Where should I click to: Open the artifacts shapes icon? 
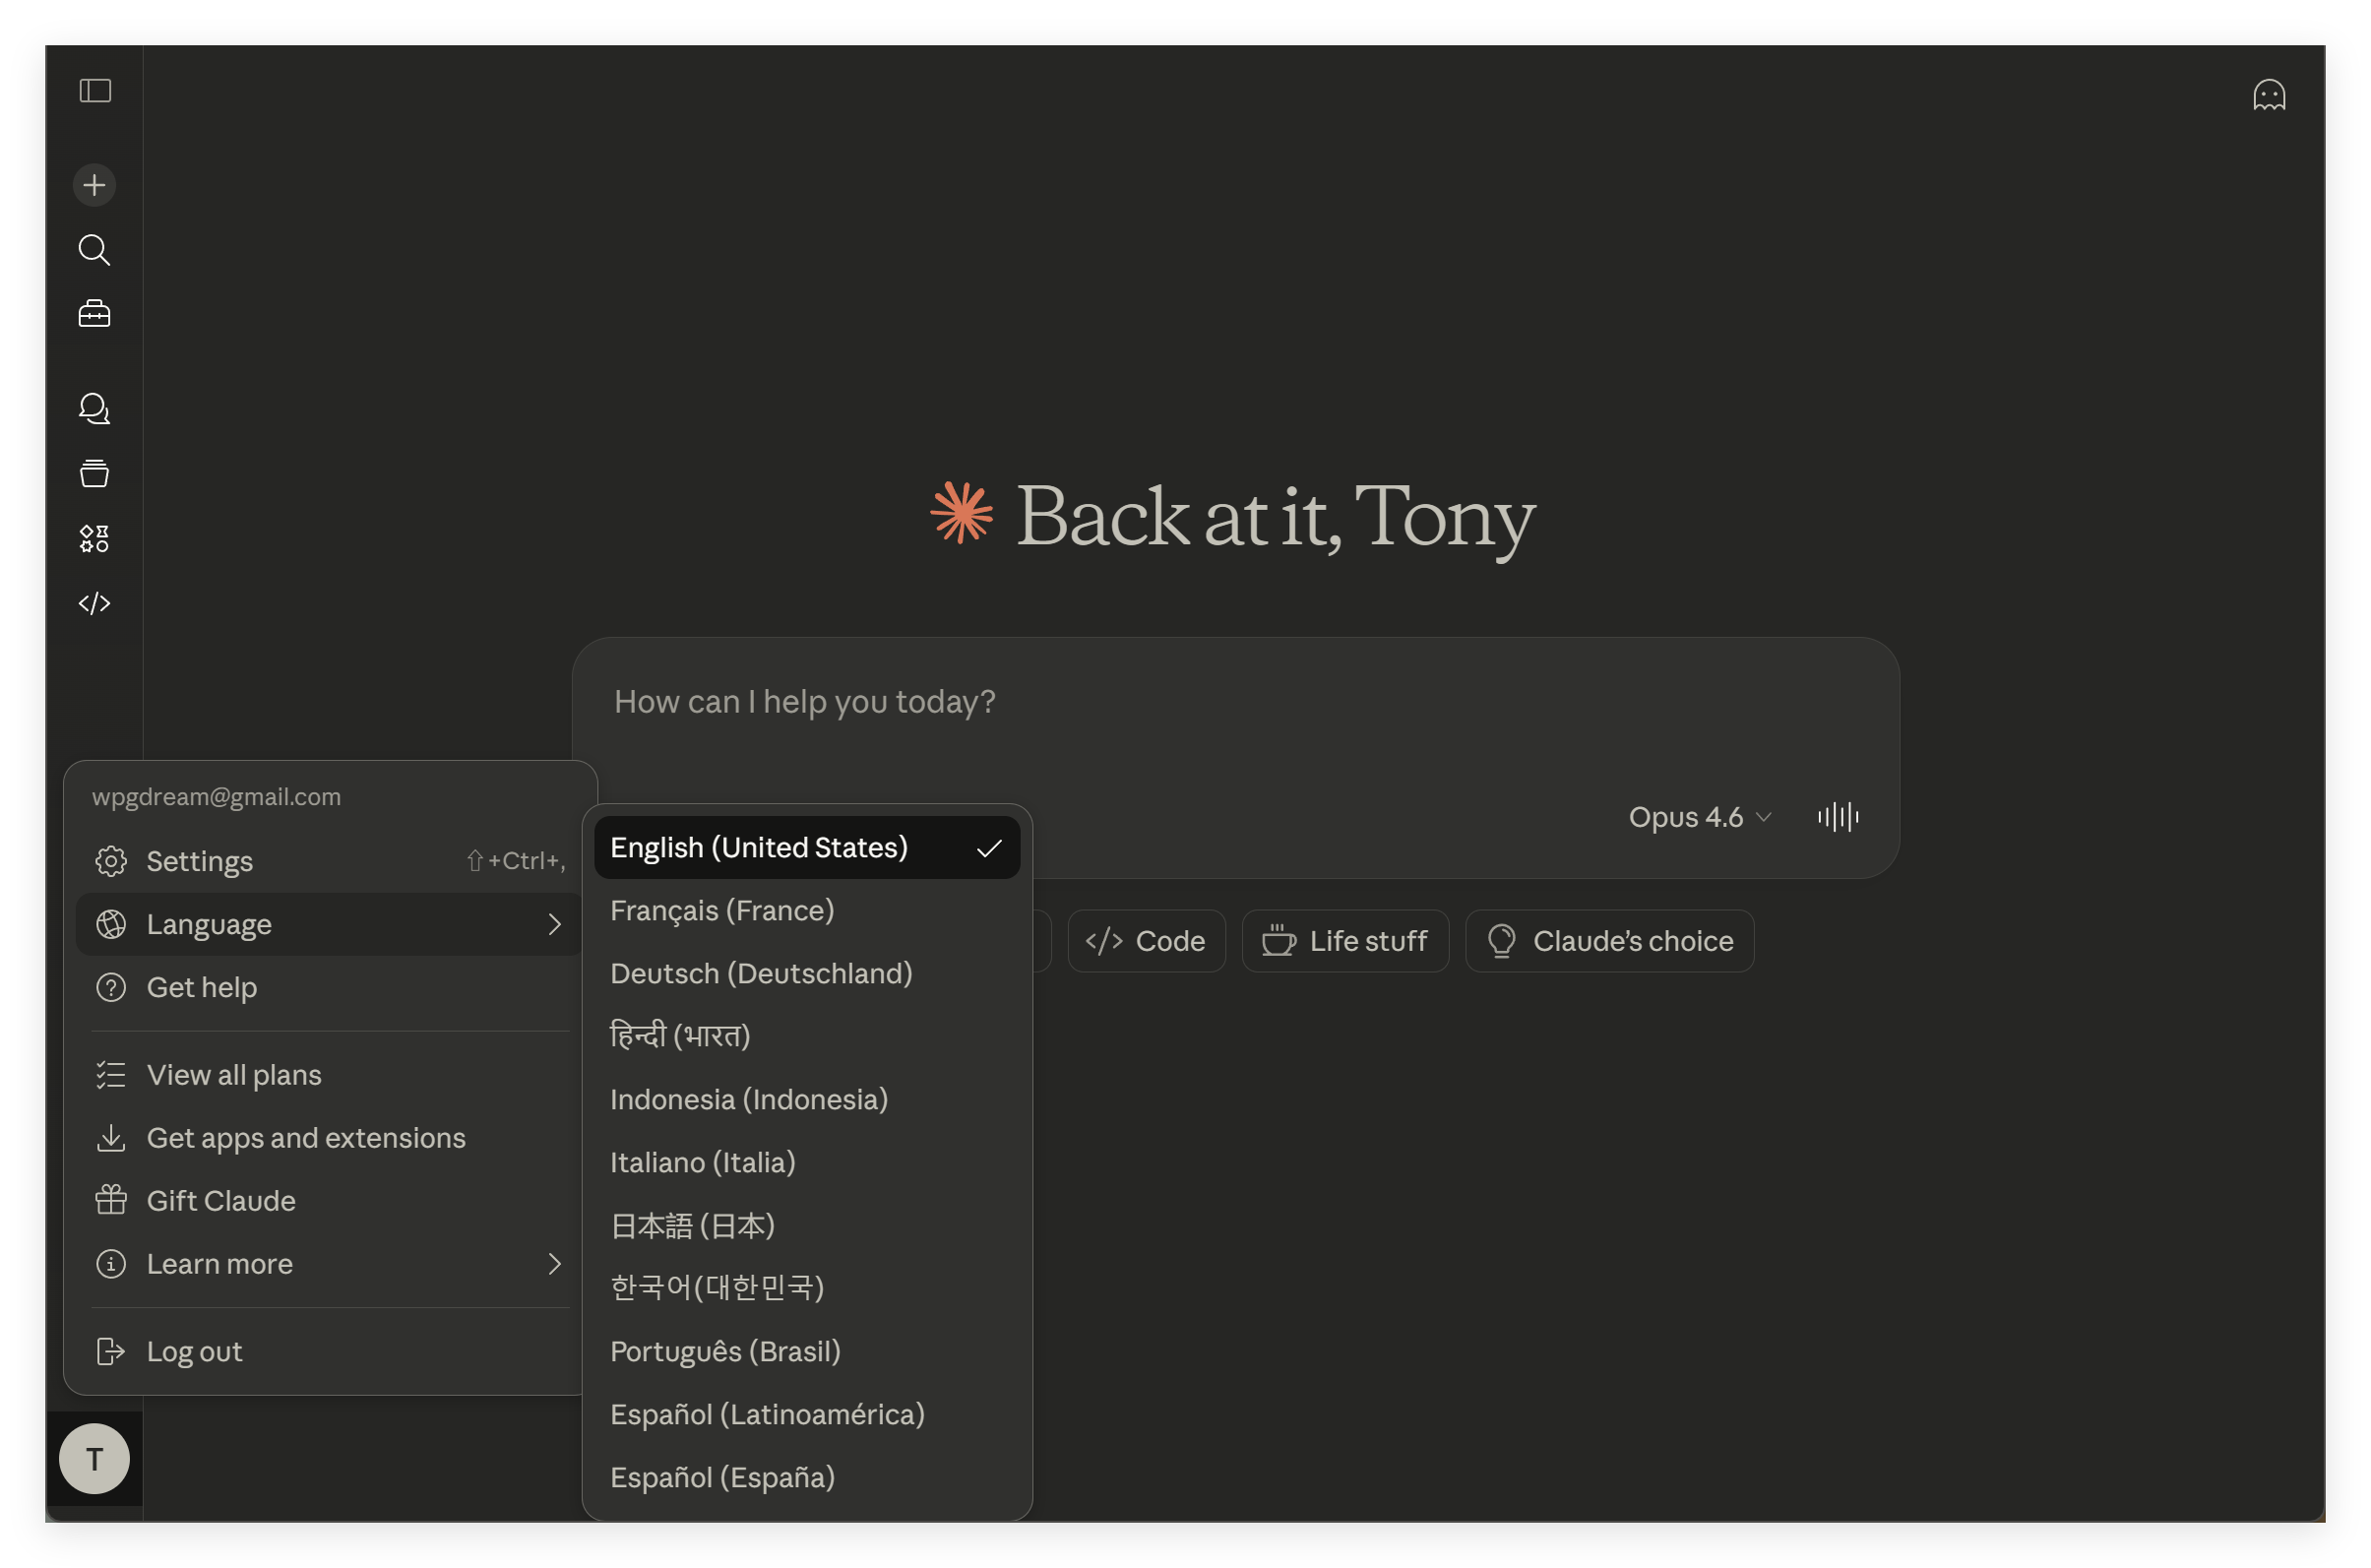coord(95,539)
